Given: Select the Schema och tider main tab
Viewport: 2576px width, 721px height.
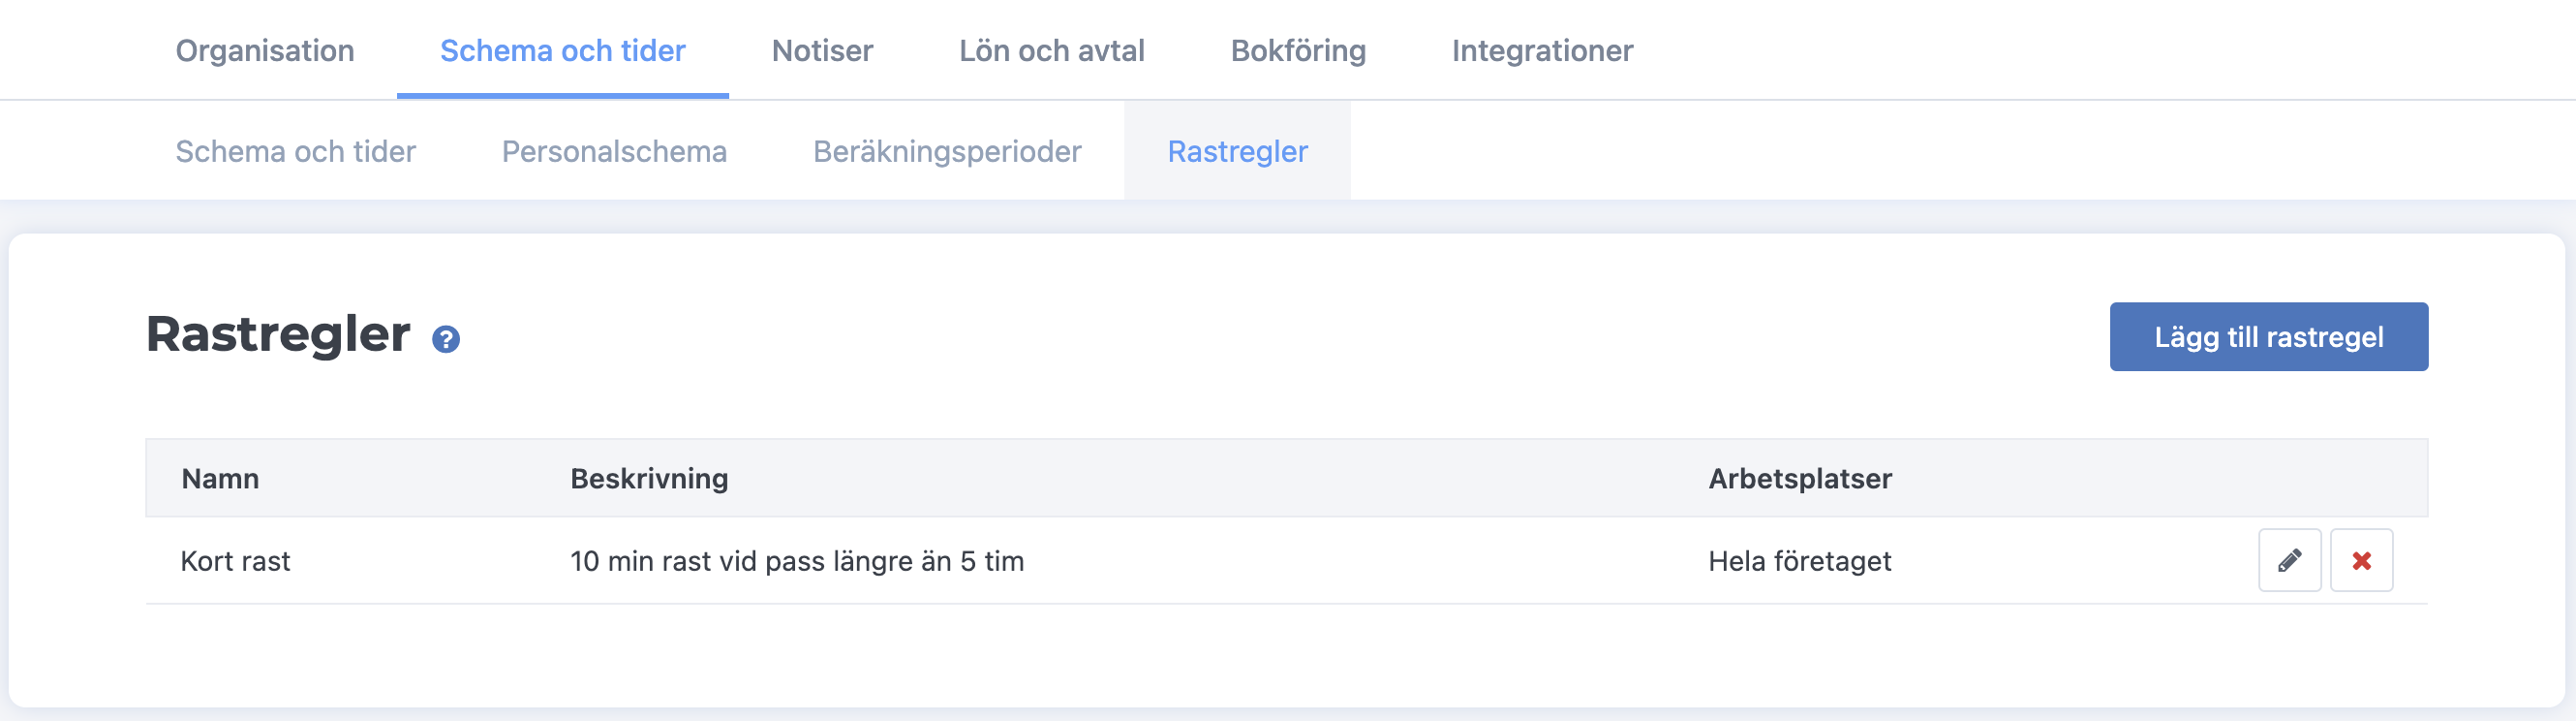Looking at the screenshot, I should (563, 50).
